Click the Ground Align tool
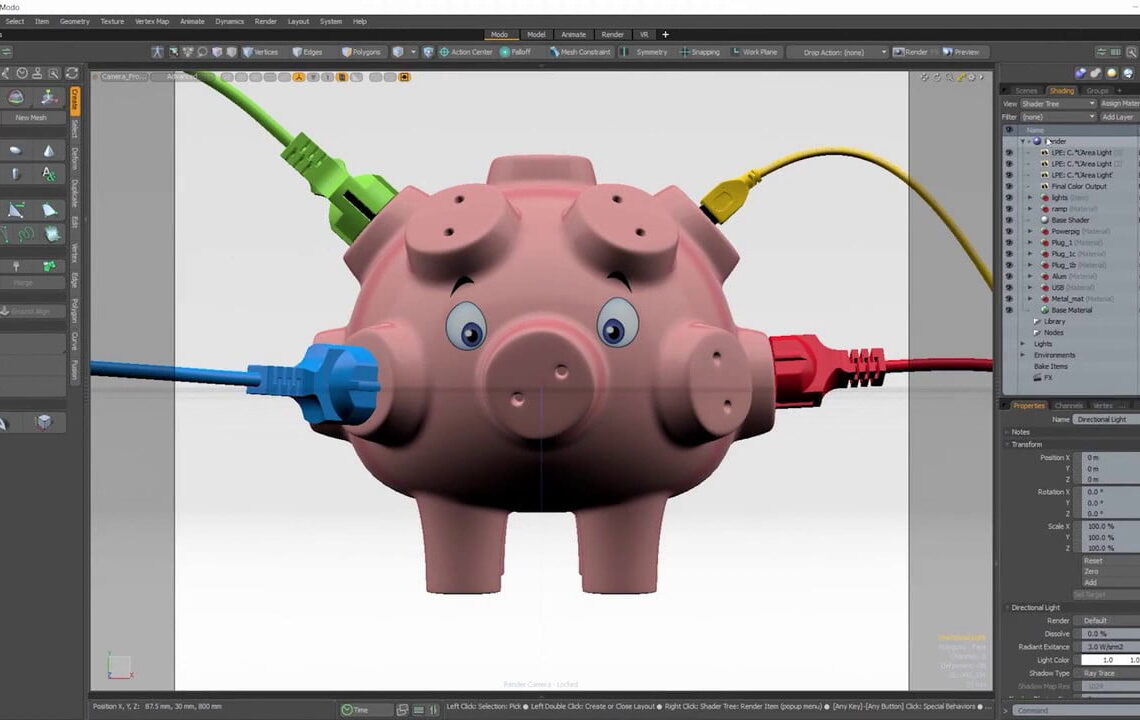The height and width of the screenshot is (720, 1140). click(x=31, y=311)
